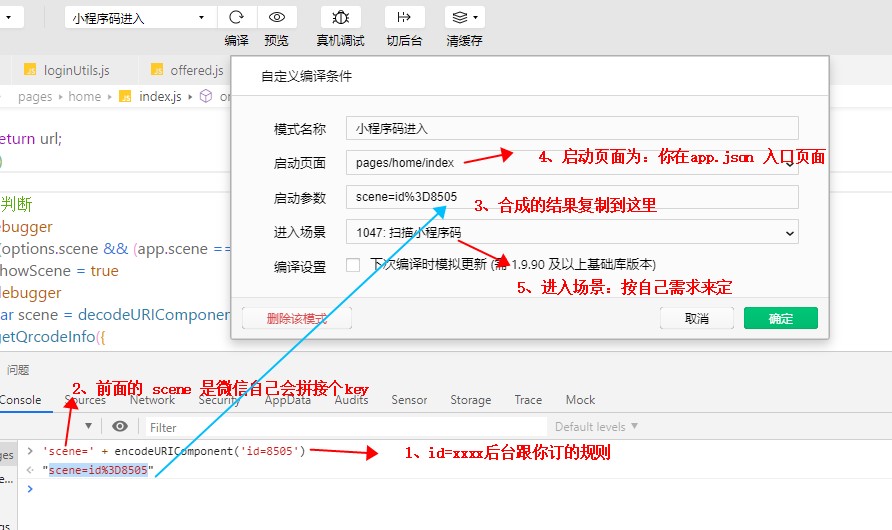Switch to the Security tab
This screenshot has width=892, height=530.
pos(219,400)
